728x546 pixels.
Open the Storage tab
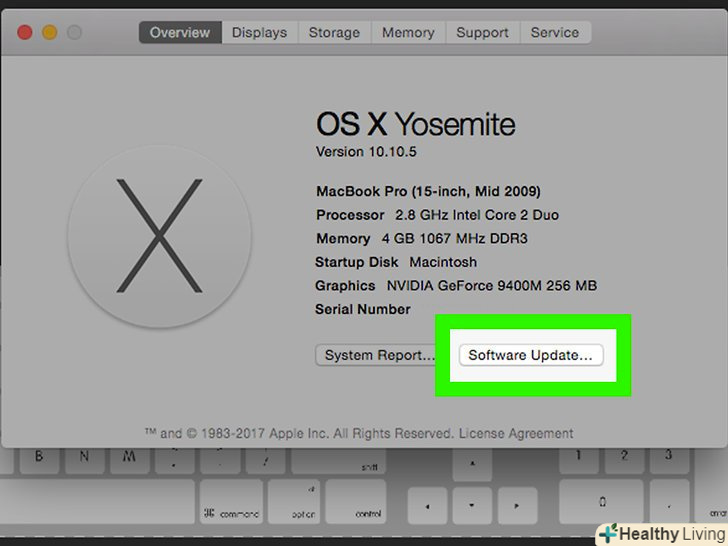click(334, 32)
